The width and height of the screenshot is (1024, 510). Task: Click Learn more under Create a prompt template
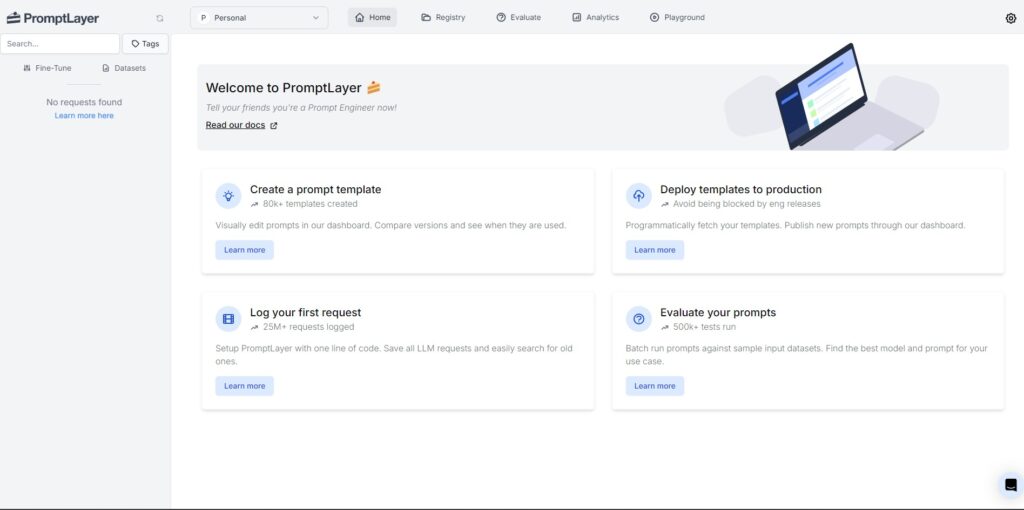(244, 250)
